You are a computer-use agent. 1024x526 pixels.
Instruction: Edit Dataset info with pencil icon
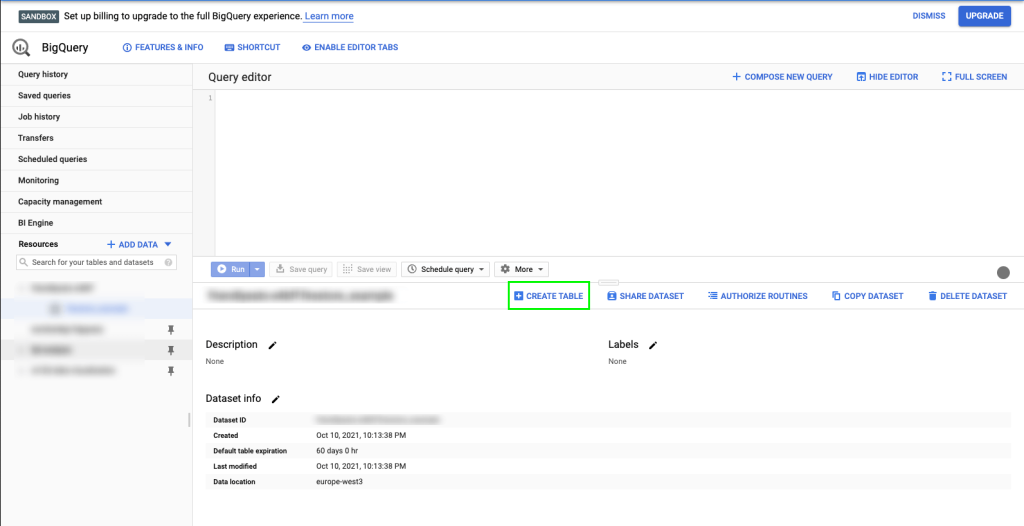point(276,399)
